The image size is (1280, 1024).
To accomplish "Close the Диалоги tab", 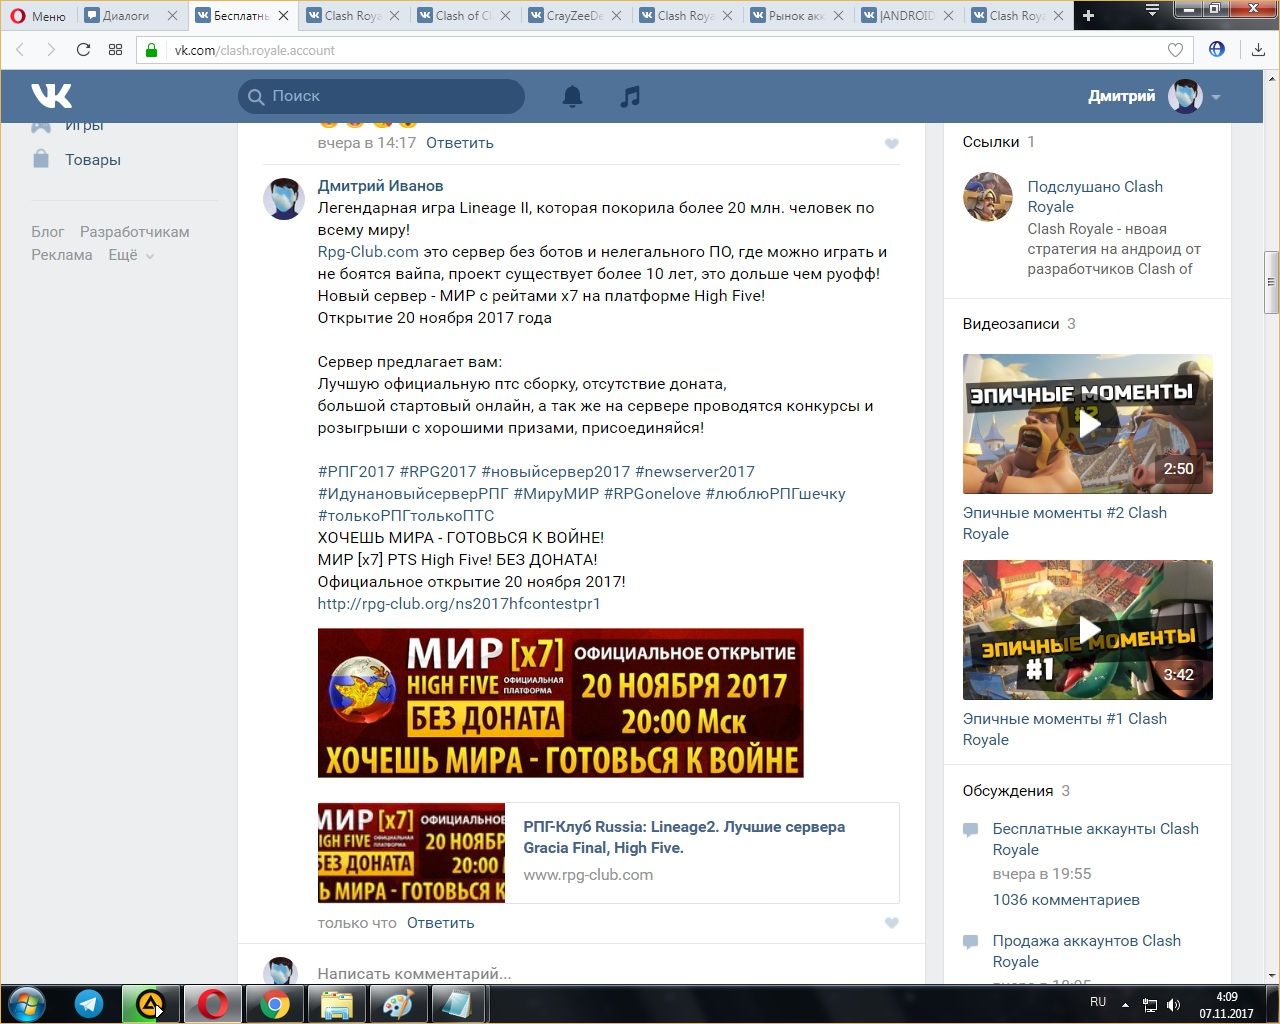I will click(173, 15).
